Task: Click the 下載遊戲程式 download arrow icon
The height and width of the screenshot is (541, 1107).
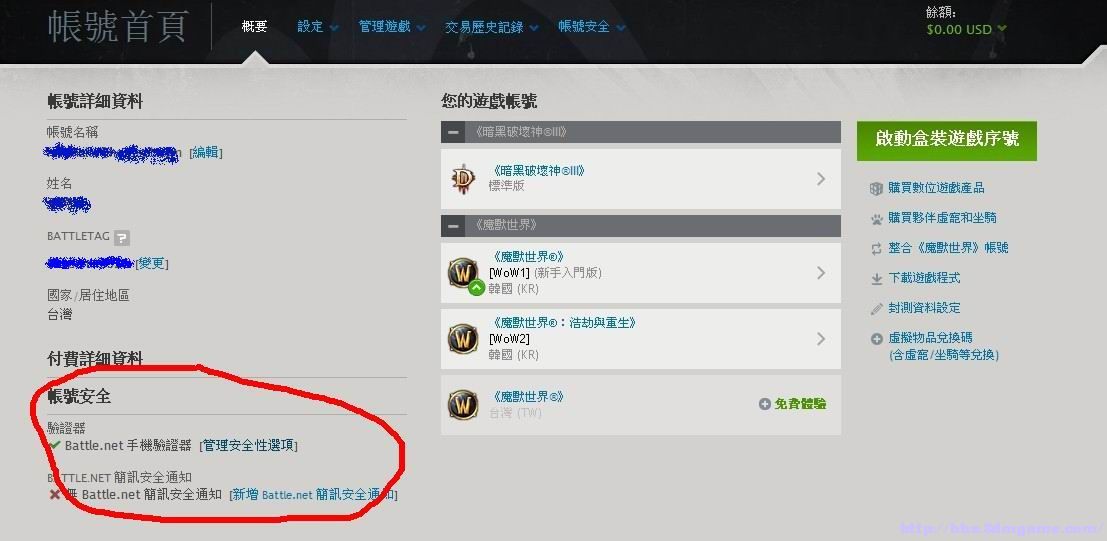Action: (877, 278)
